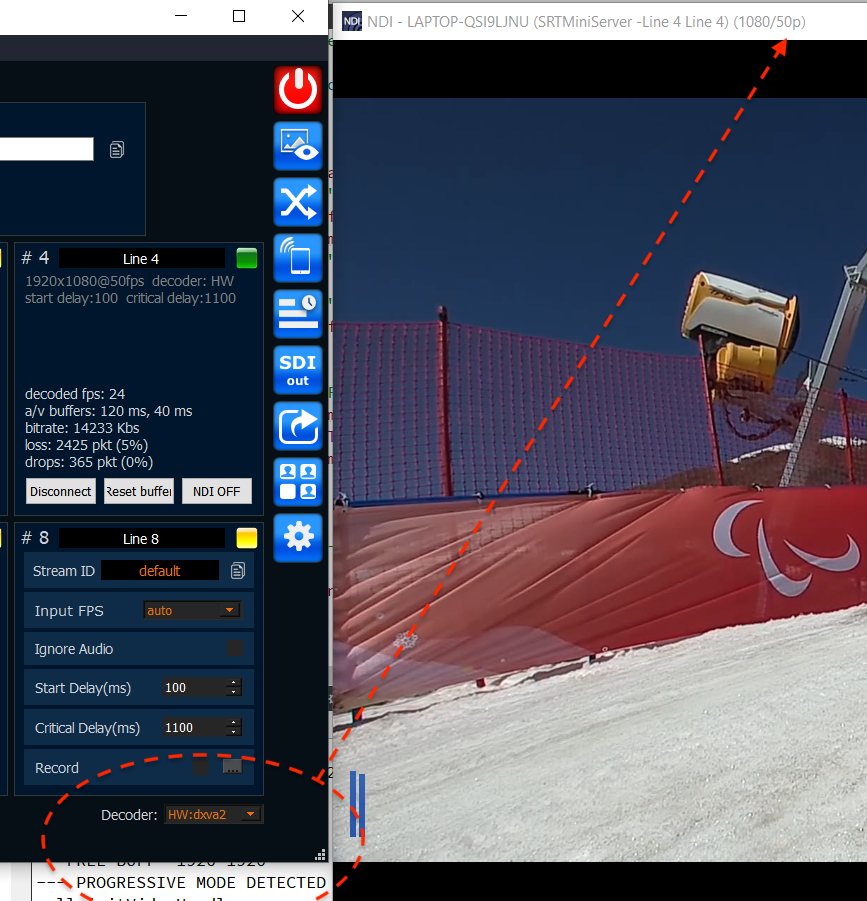Click the a/v buffers: 120 ms text
Screen dimensions: 867x901
coord(108,411)
